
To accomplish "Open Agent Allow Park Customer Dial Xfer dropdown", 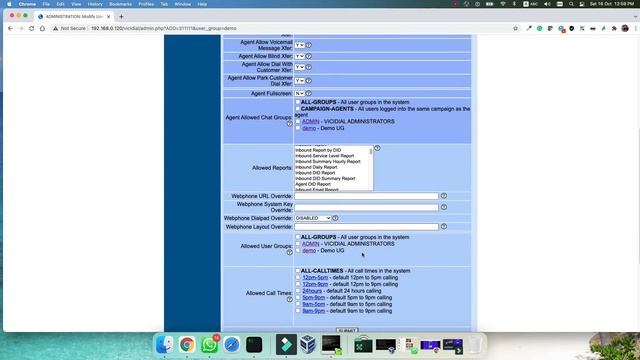I will coord(300,80).
